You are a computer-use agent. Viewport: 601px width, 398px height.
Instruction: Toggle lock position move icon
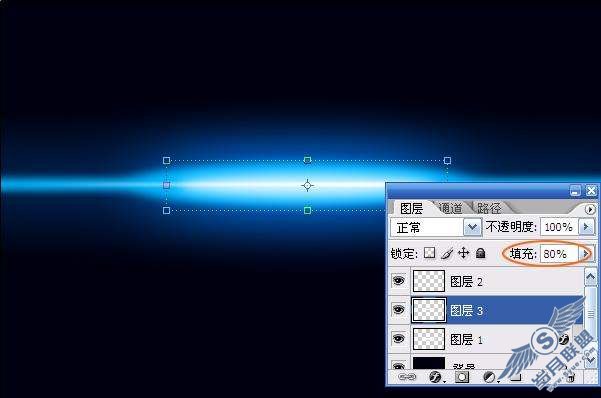(x=464, y=253)
